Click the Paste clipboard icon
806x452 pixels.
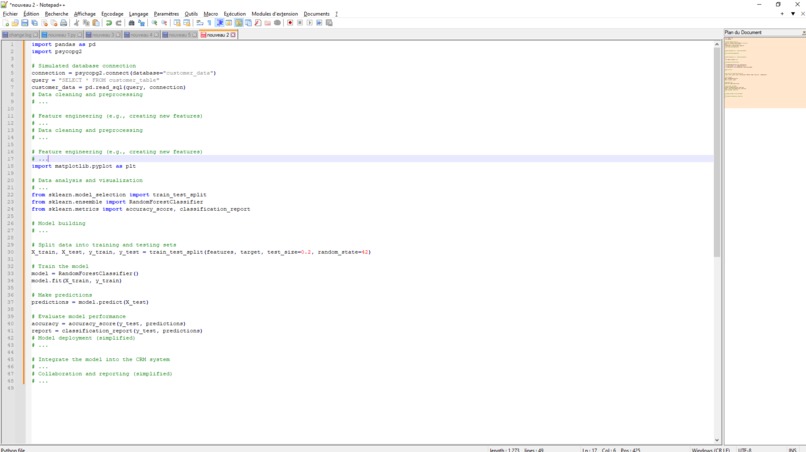96,23
